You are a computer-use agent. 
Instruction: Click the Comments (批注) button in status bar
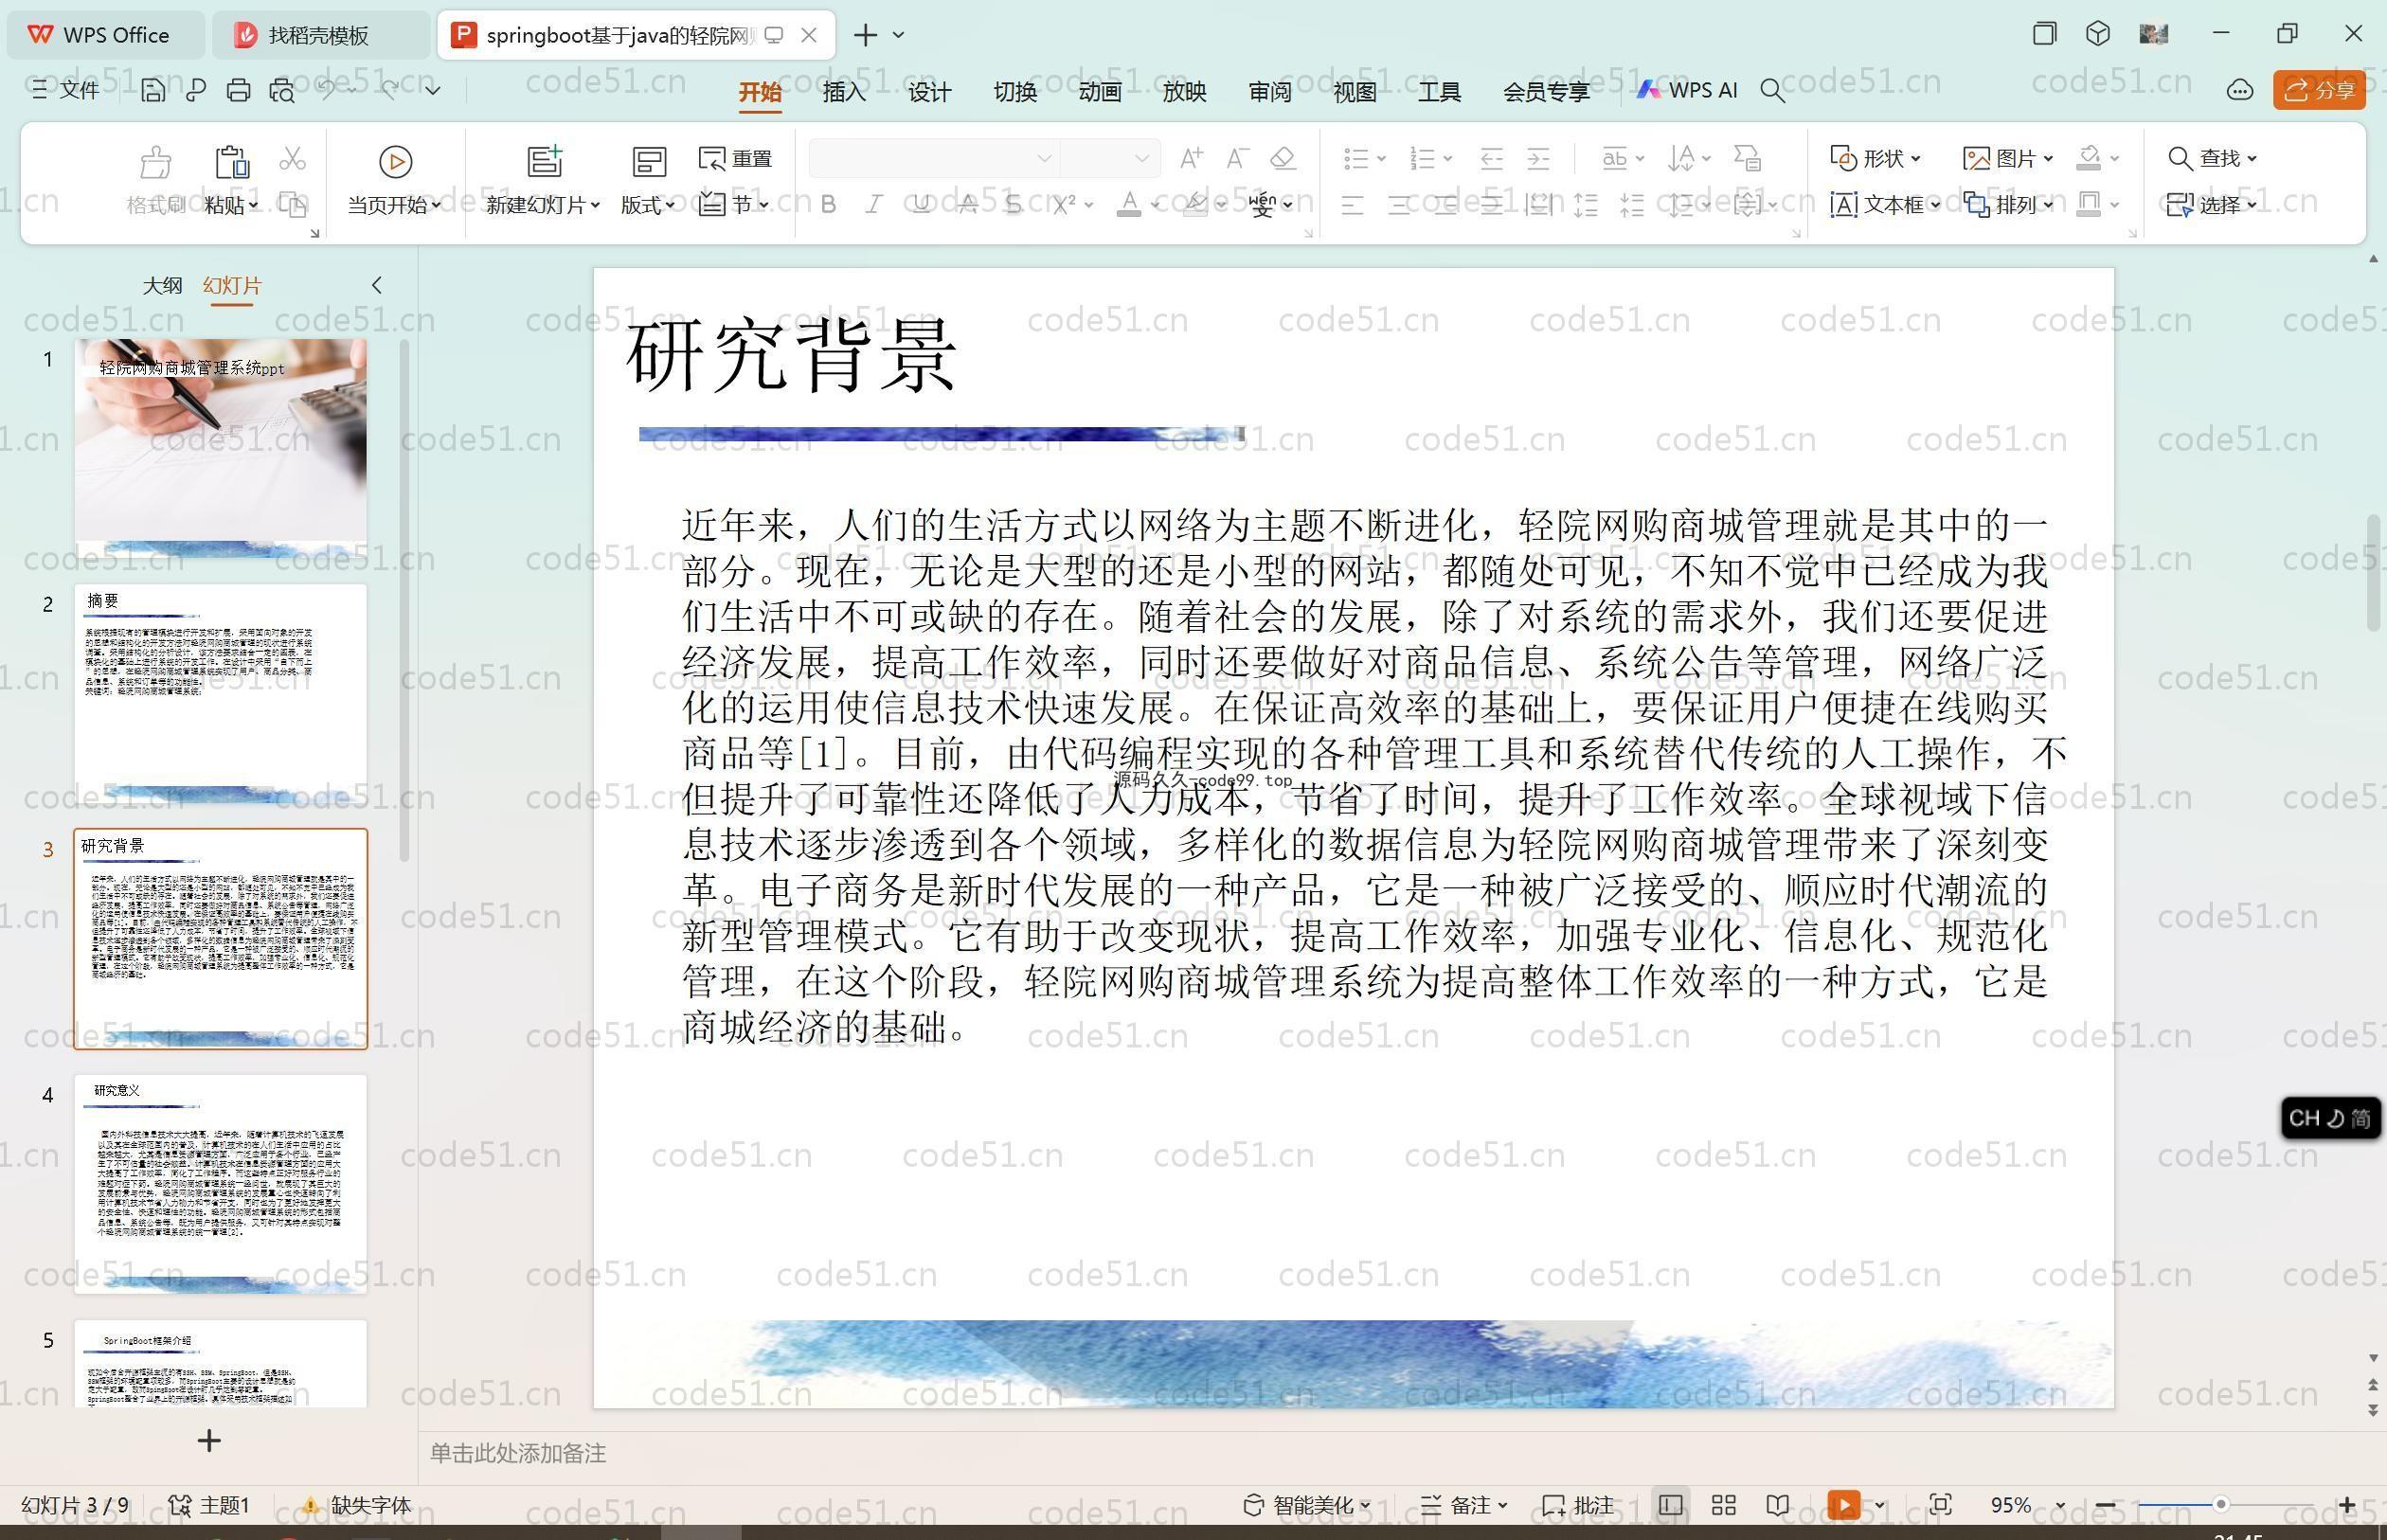pyautogui.click(x=1577, y=1505)
